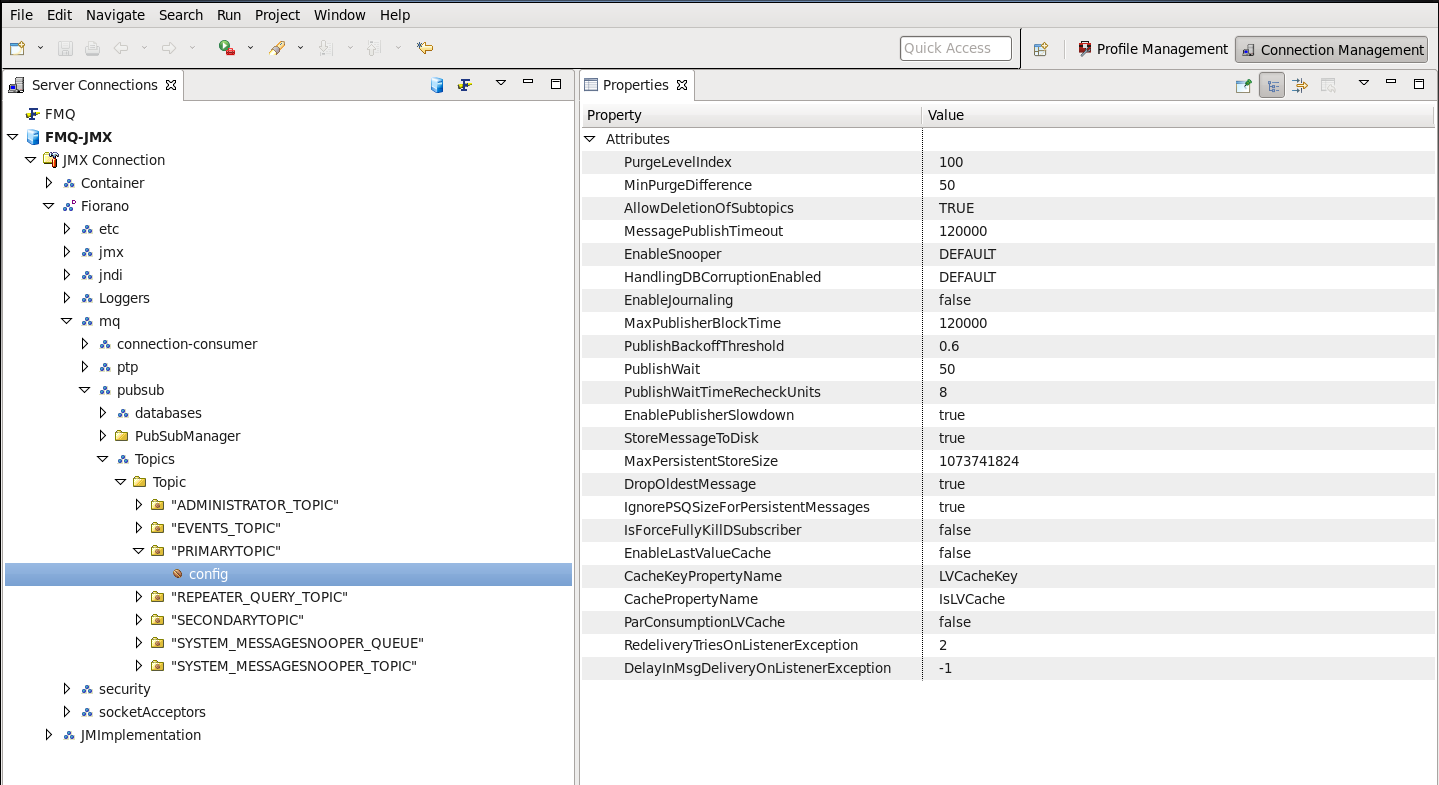1439x785 pixels.
Task: Click the "SYSTEM_MESSAGESNOOPER_QUEUE" folder icon
Action: pos(159,643)
